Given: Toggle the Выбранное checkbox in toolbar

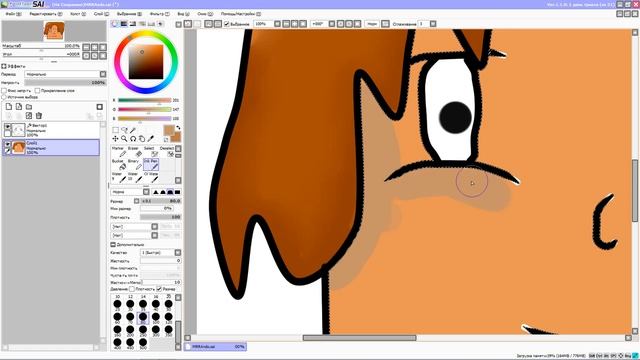Looking at the screenshot, I should click(227, 24).
